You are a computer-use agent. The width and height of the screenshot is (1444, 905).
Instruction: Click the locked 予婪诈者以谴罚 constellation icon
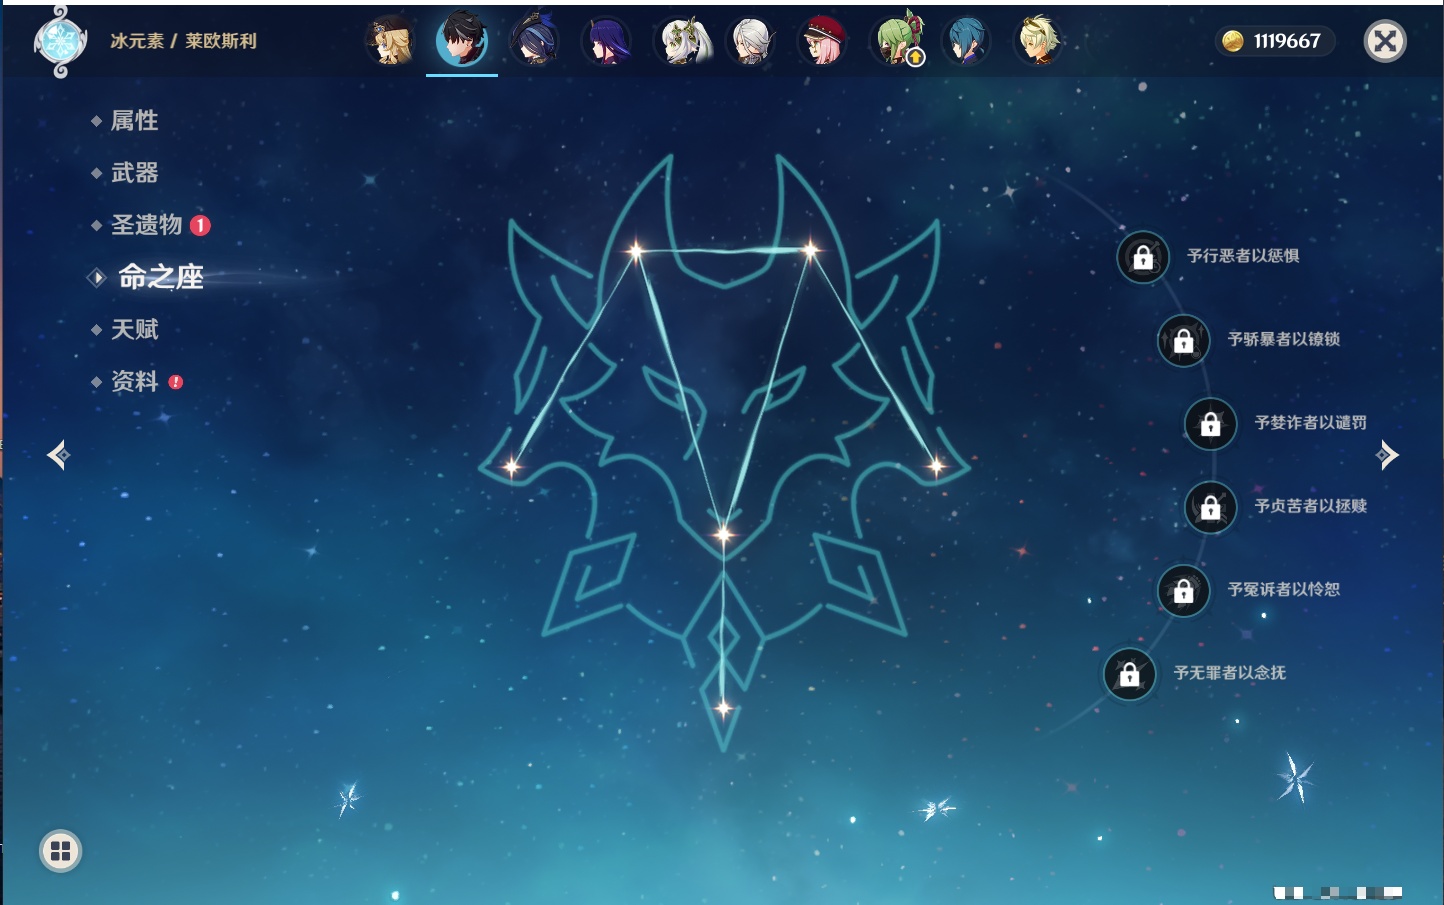[x=1211, y=423]
